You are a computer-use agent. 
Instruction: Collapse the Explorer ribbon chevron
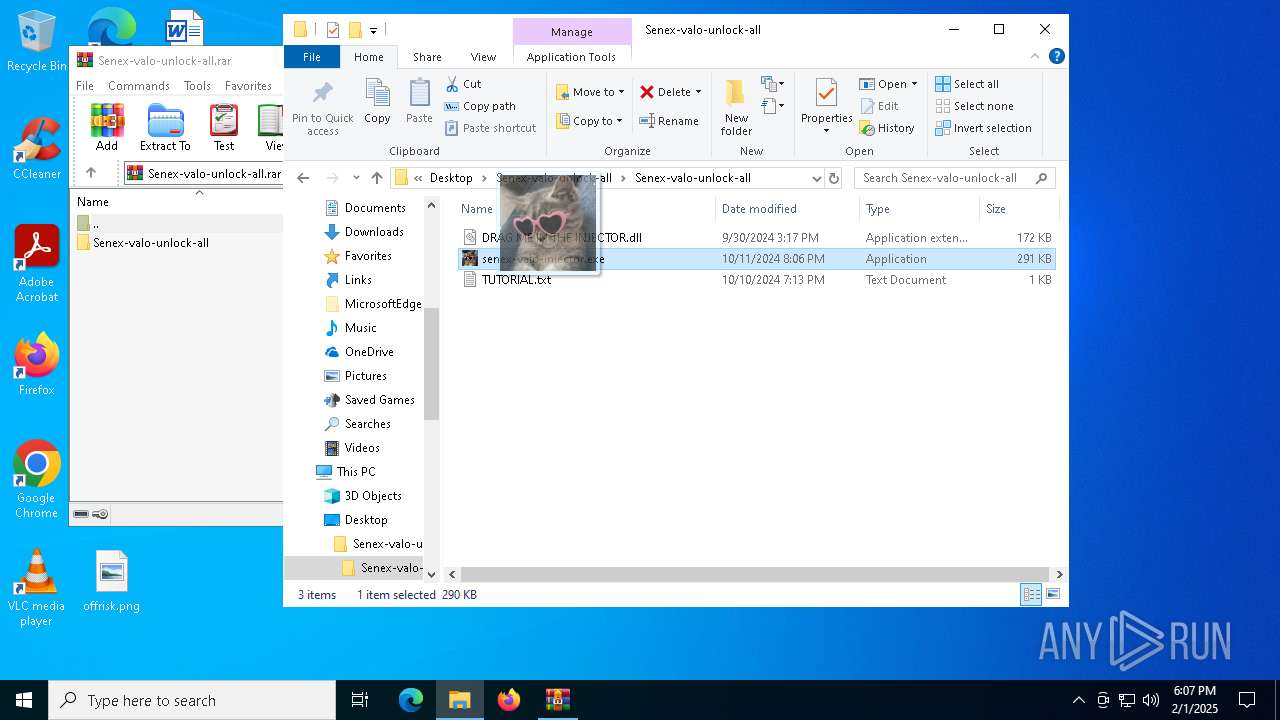(x=1036, y=57)
